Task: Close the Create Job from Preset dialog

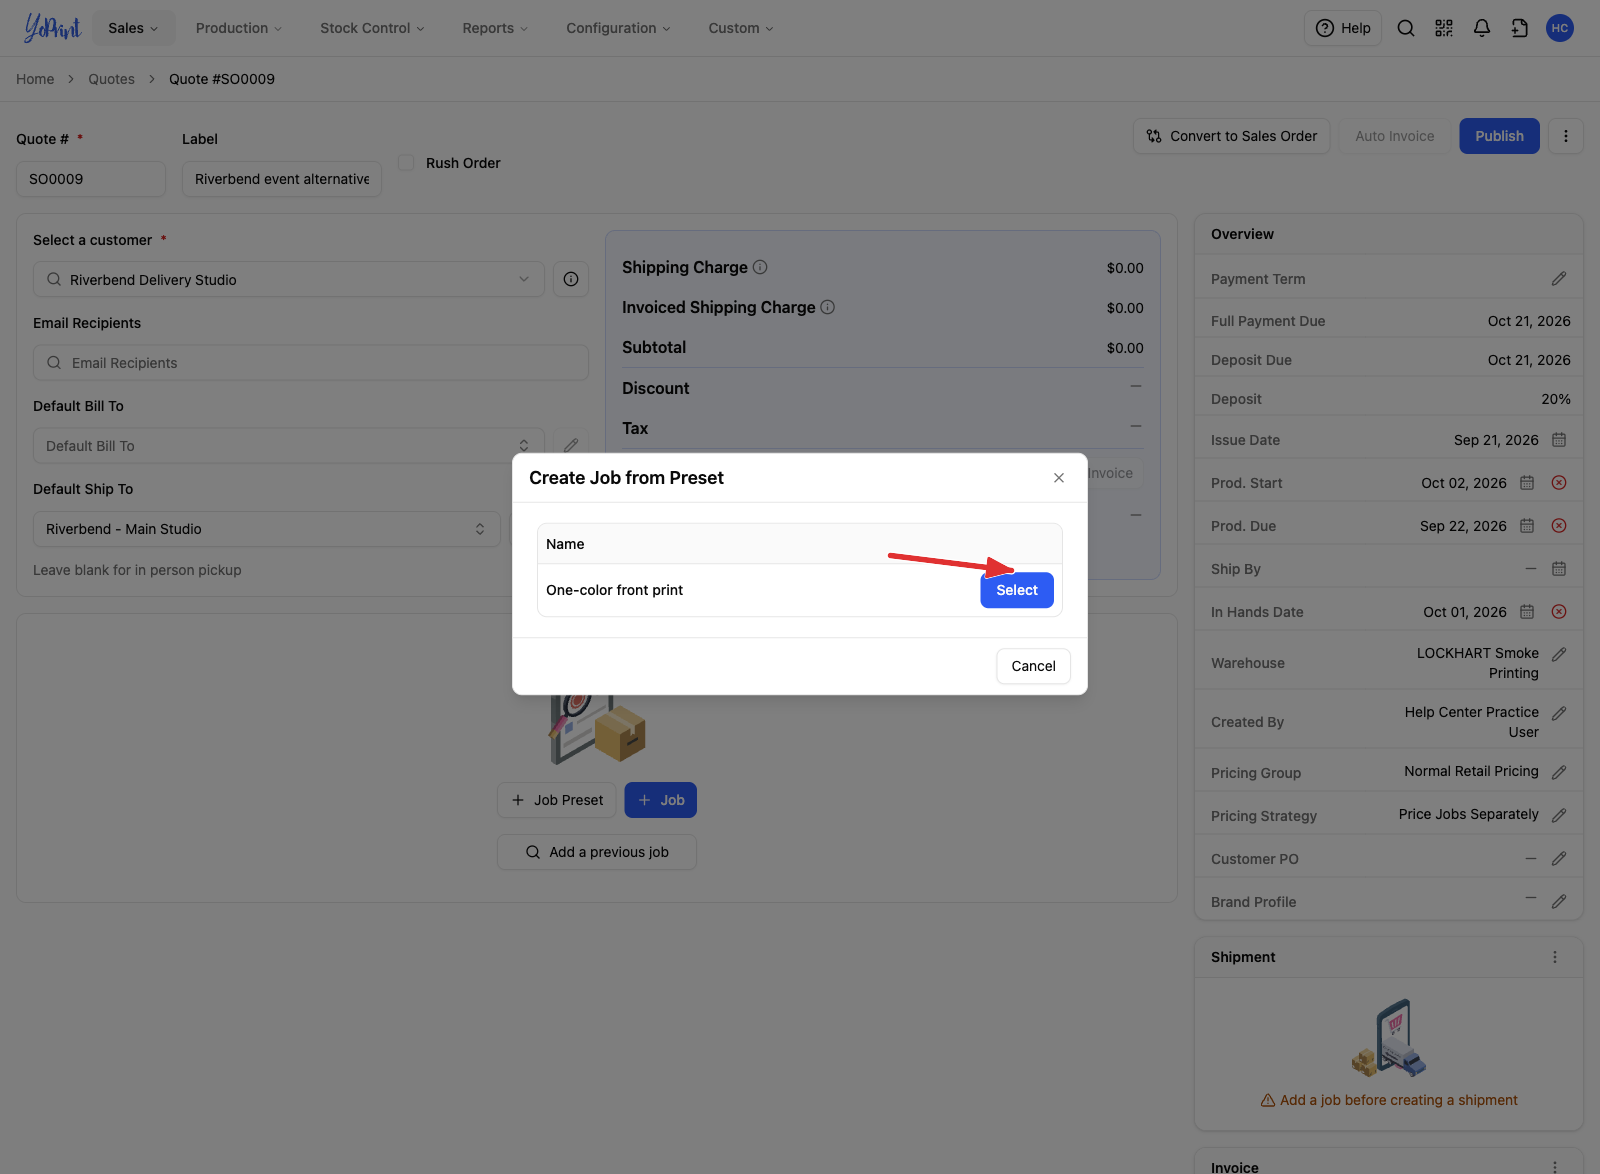Action: 1059,478
